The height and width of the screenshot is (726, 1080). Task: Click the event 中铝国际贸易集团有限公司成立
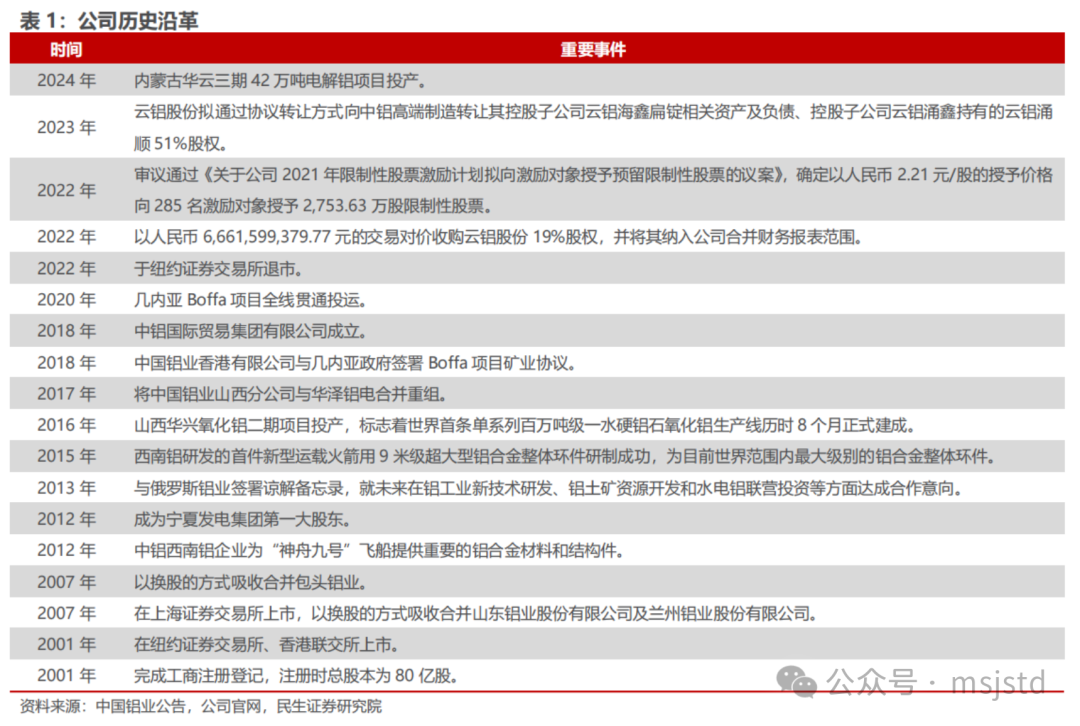(x=250, y=331)
